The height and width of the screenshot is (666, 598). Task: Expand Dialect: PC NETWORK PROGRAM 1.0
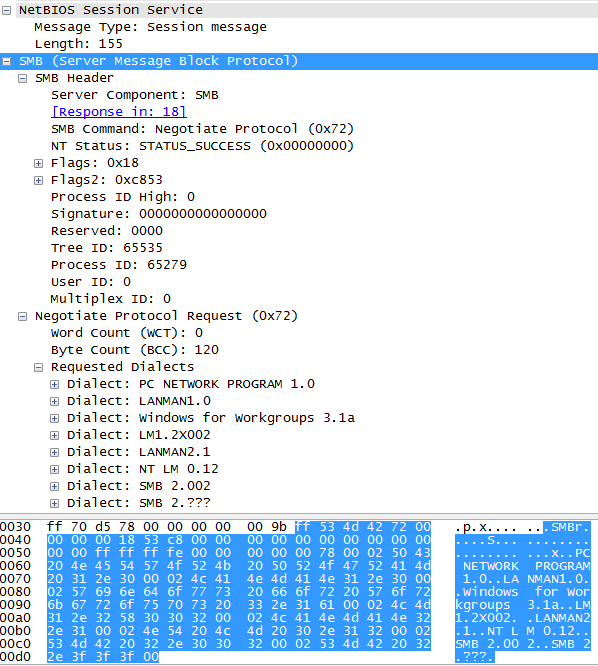[x=54, y=384]
